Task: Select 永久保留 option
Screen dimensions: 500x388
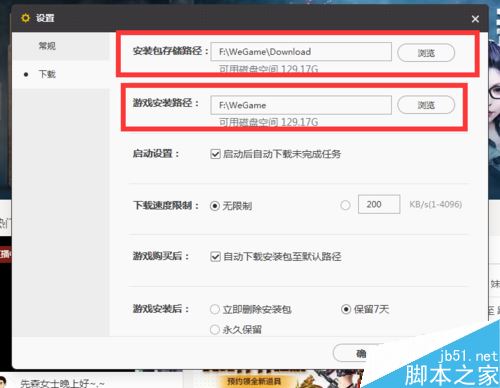Action: tap(215, 330)
